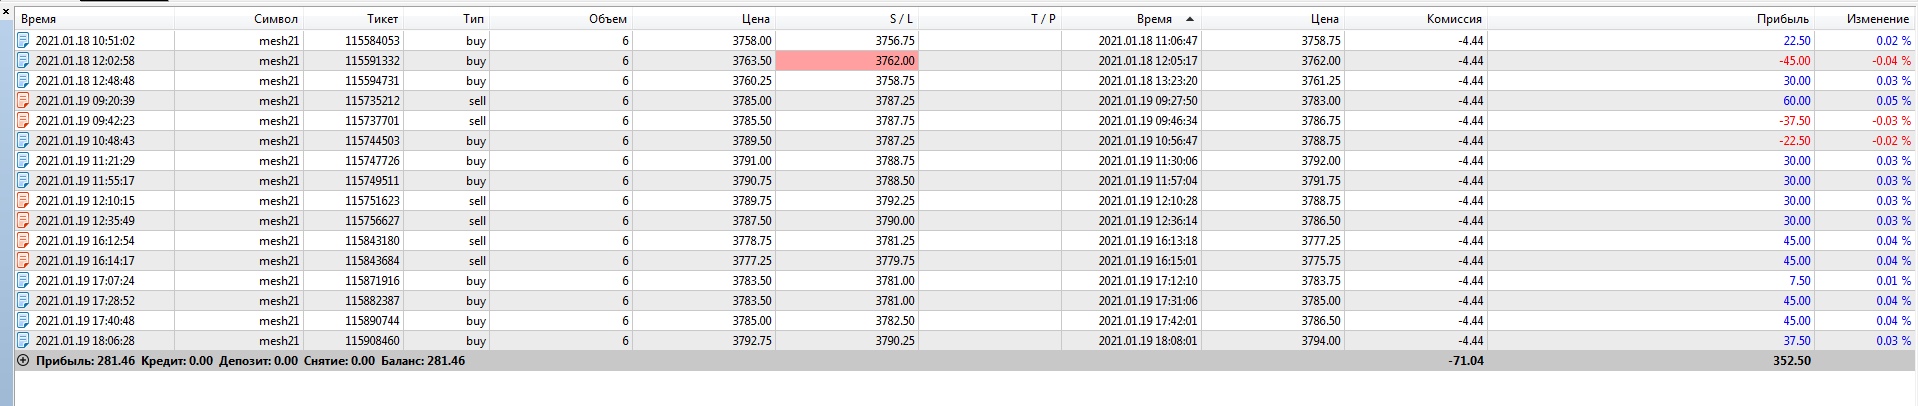Click the sort arrow in the close-time header

(x=1189, y=19)
